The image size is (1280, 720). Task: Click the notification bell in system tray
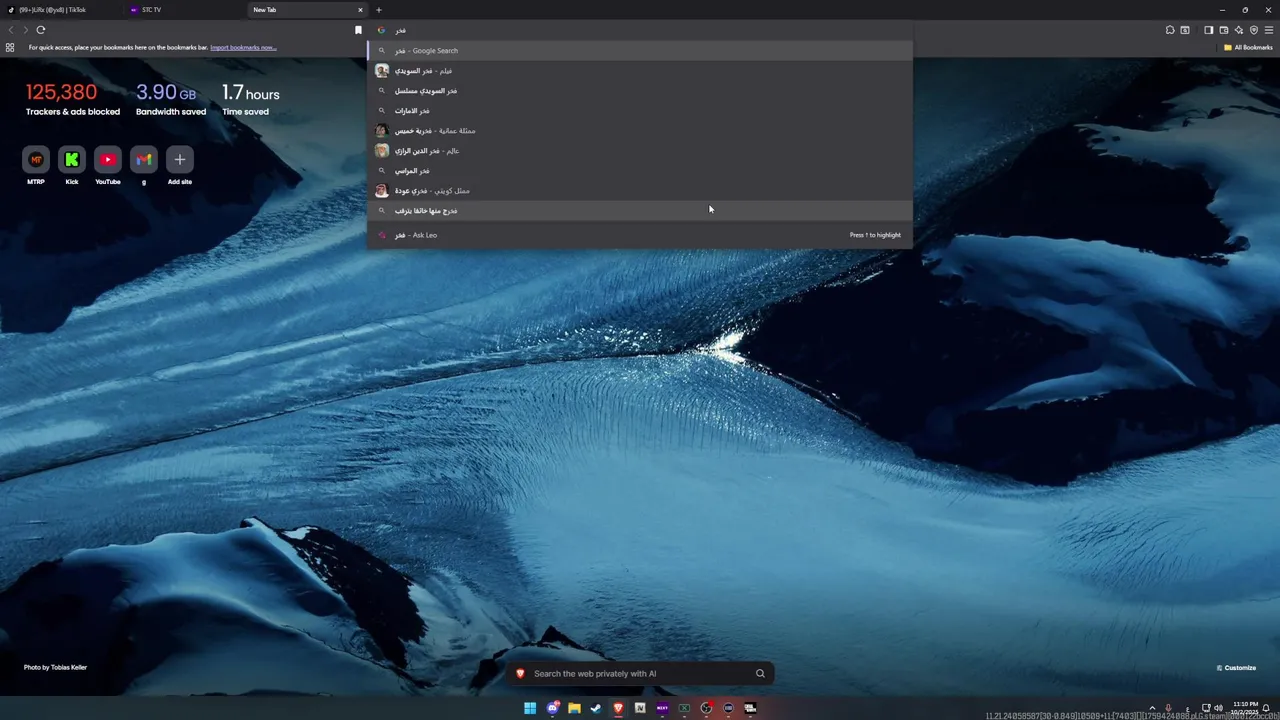coord(1266,708)
